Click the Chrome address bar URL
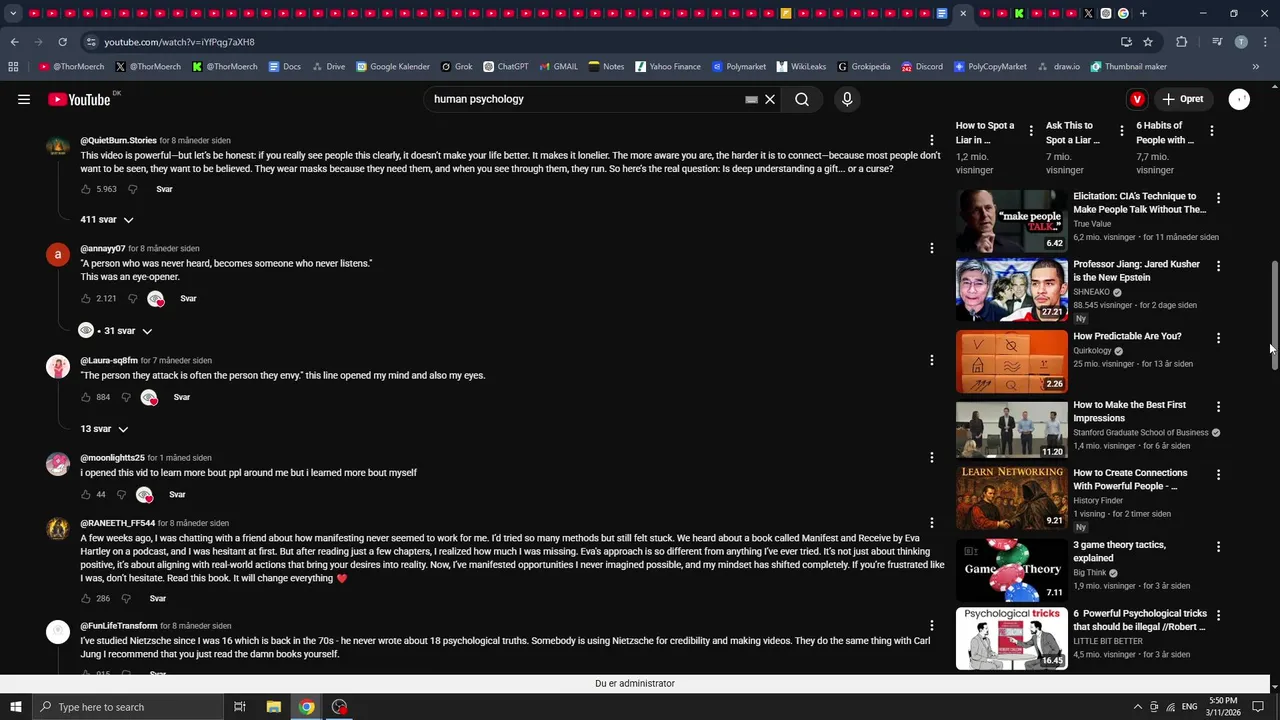1280x720 pixels. click(179, 42)
